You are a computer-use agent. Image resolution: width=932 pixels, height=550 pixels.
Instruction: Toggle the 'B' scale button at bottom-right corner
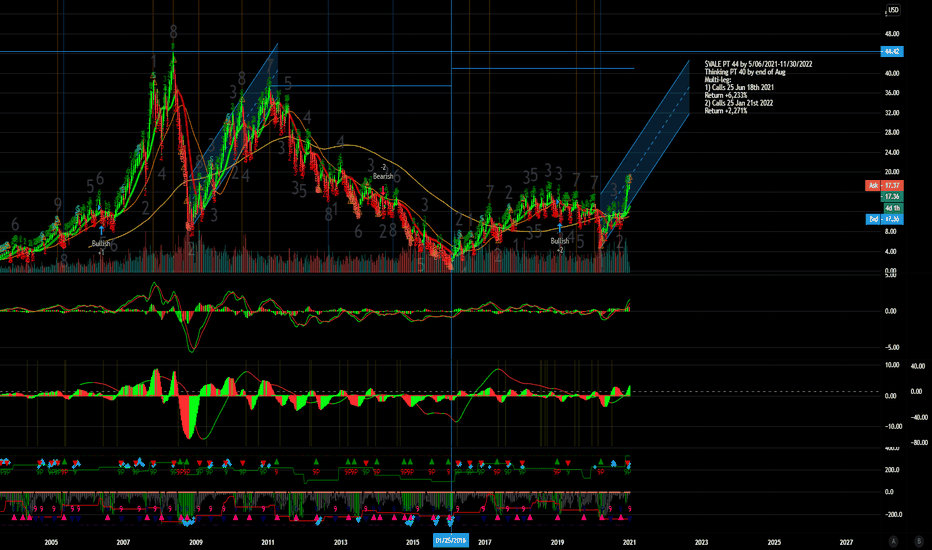(918, 540)
